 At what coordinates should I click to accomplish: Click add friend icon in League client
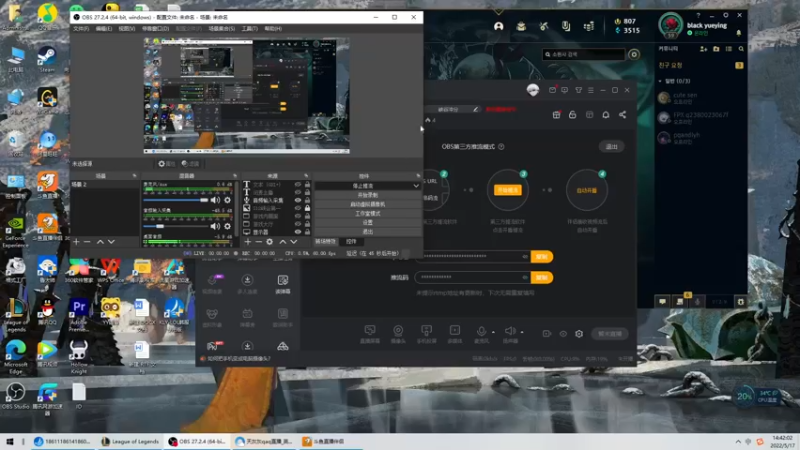704,49
